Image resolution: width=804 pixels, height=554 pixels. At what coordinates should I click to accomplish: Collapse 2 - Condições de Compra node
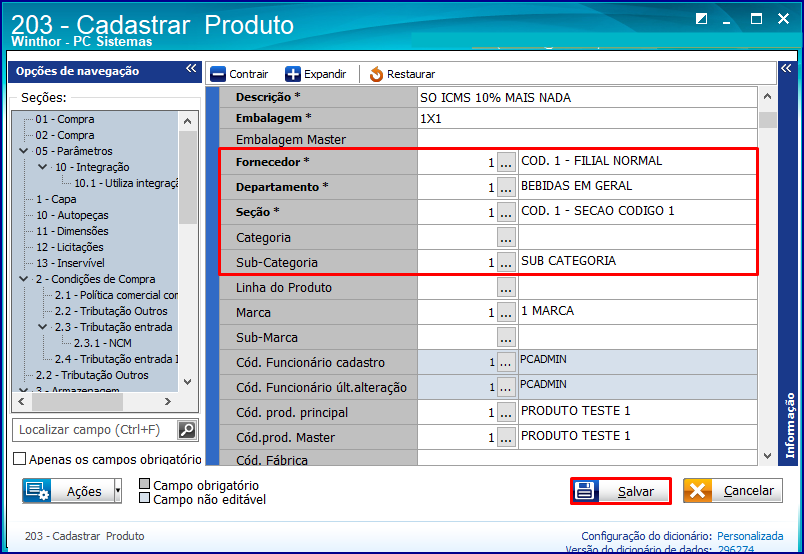24,279
